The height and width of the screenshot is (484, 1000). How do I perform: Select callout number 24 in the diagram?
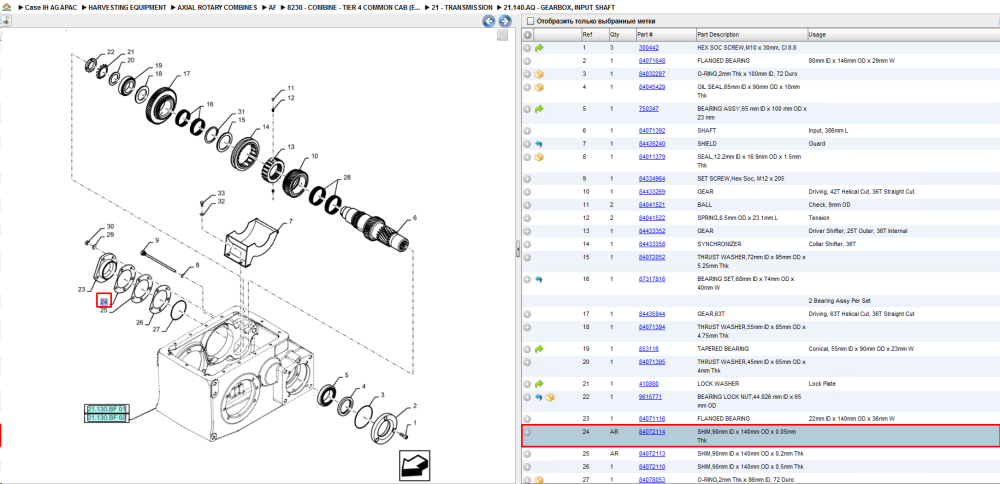coord(105,301)
